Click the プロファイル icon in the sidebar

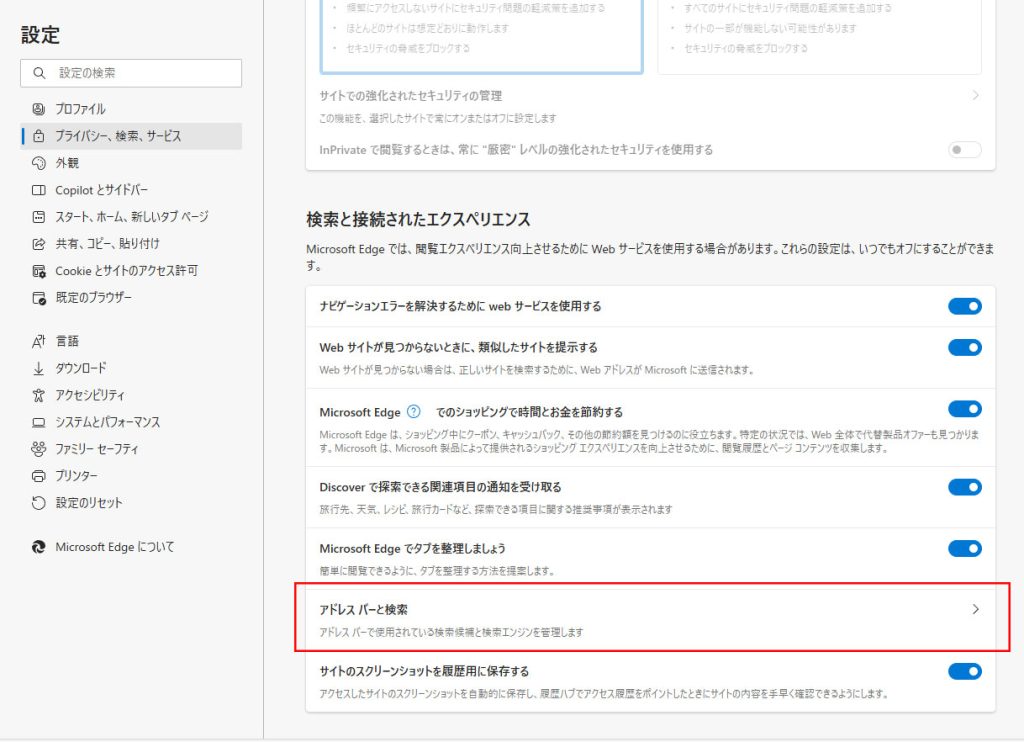click(x=39, y=109)
